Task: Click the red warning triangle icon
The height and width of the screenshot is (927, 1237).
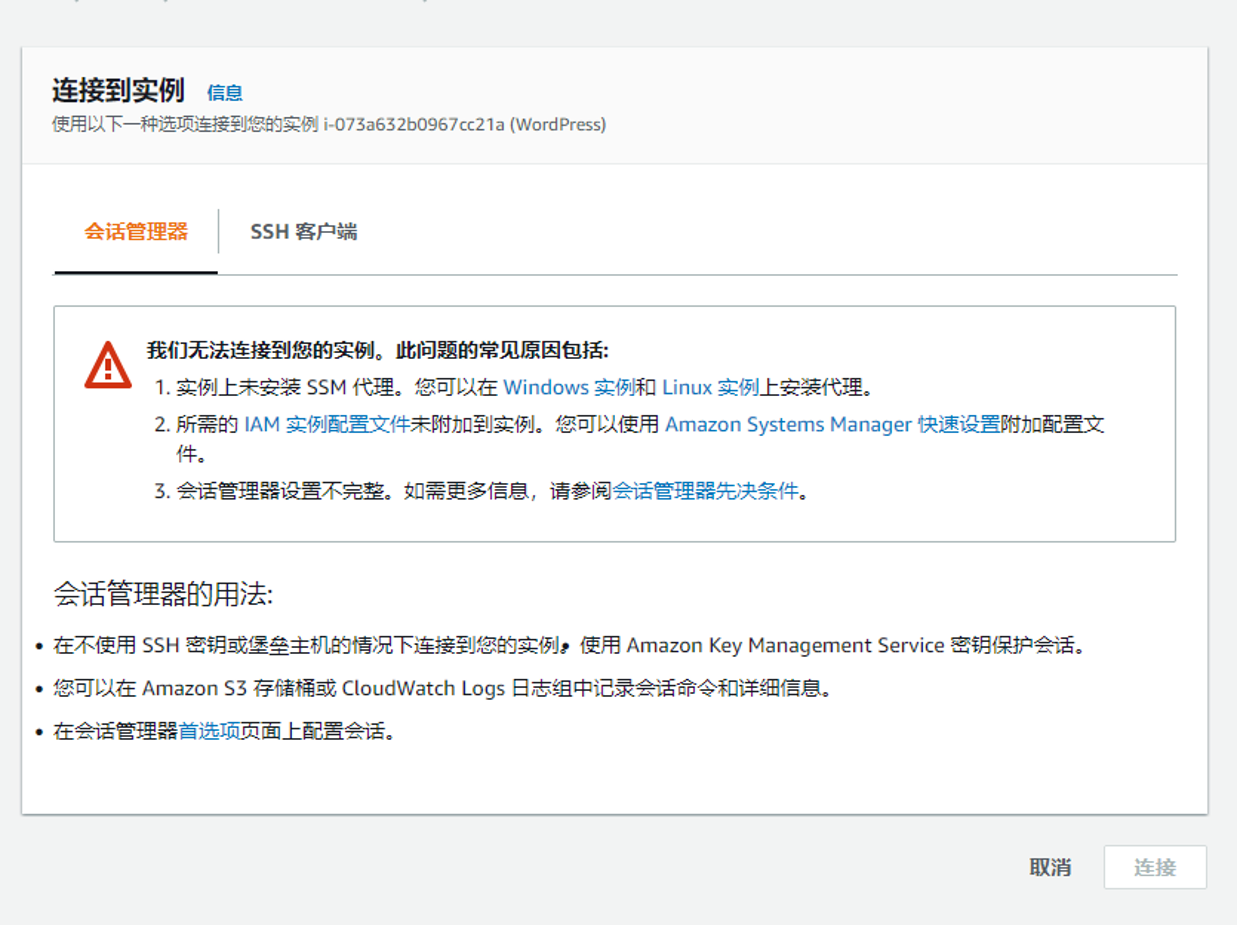Action: pos(108,365)
